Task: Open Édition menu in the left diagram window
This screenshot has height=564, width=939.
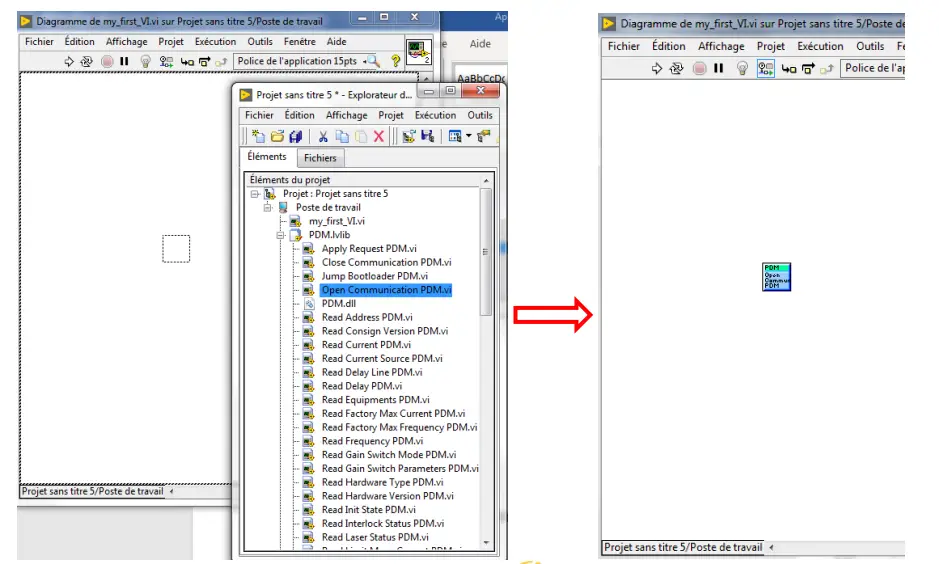Action: (80, 41)
